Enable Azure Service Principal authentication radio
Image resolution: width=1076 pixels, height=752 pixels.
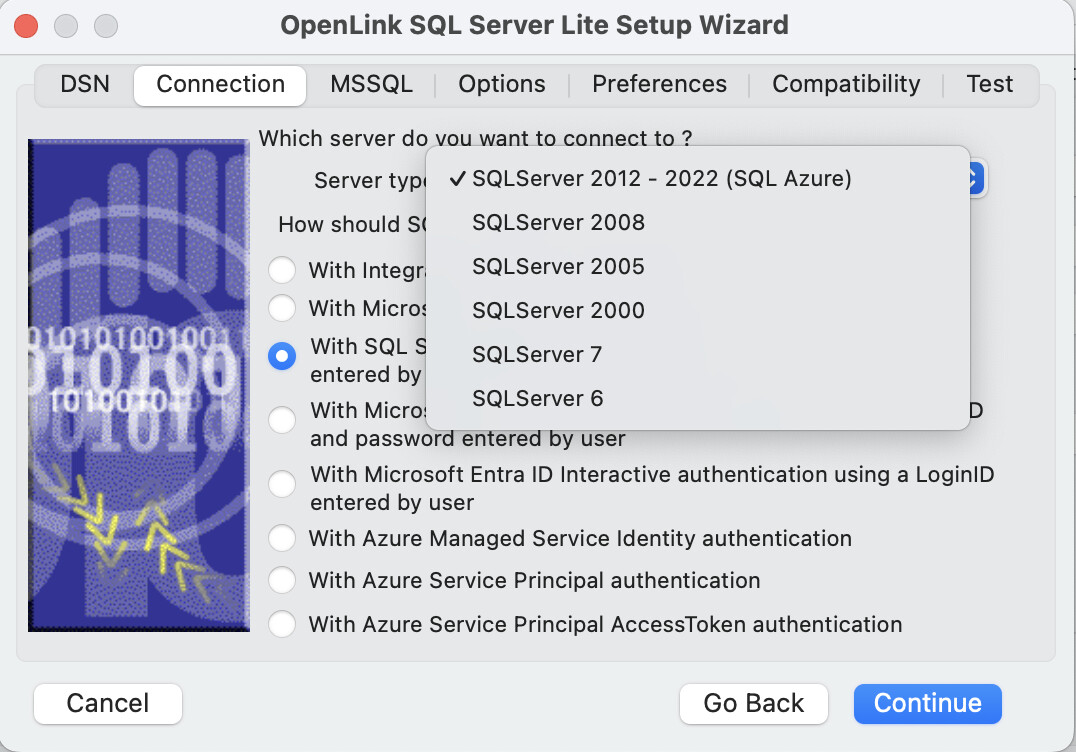pyautogui.click(x=283, y=581)
